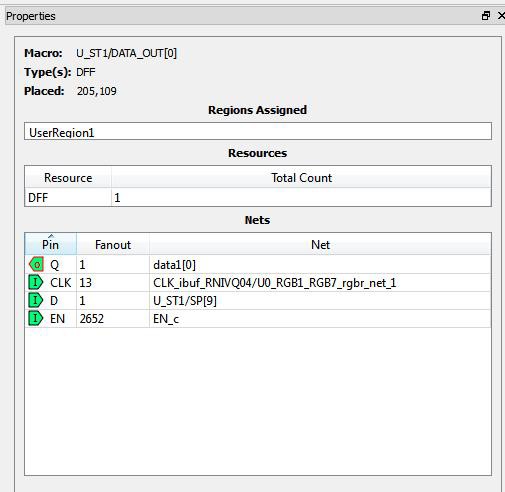Select the data1[0] net row

pos(258,265)
